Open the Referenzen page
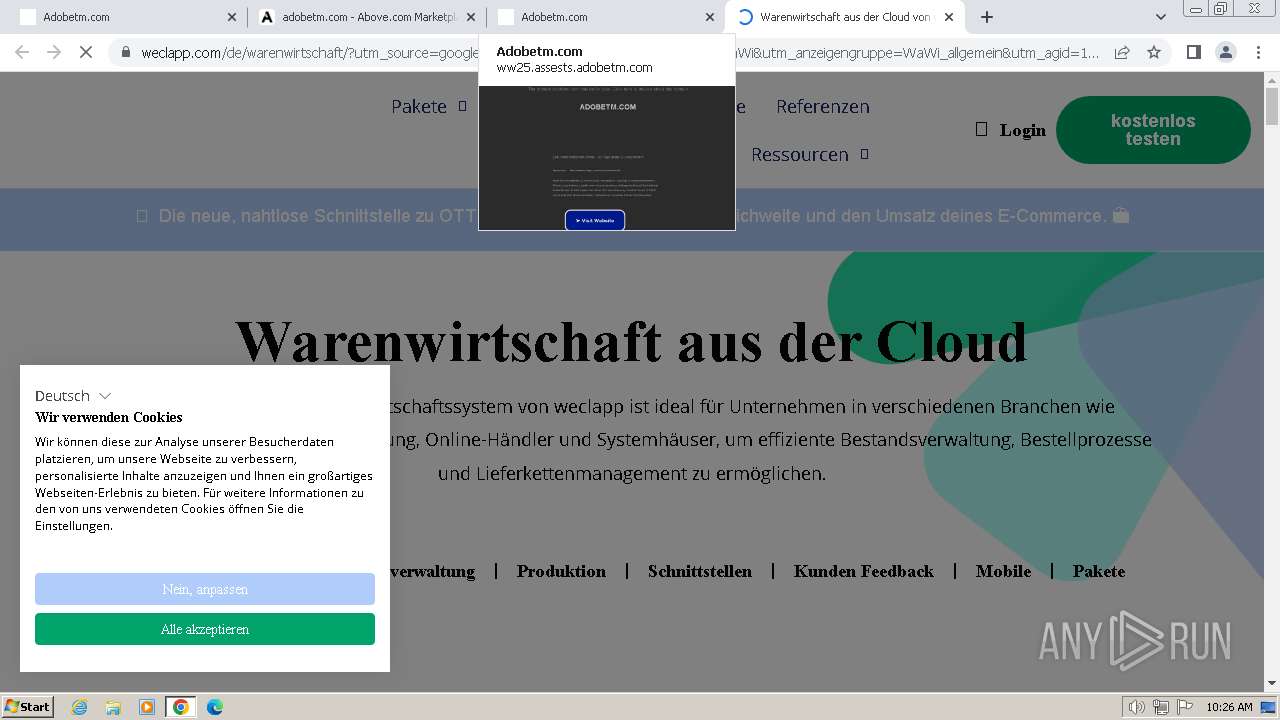The width and height of the screenshot is (1280, 720). click(823, 106)
